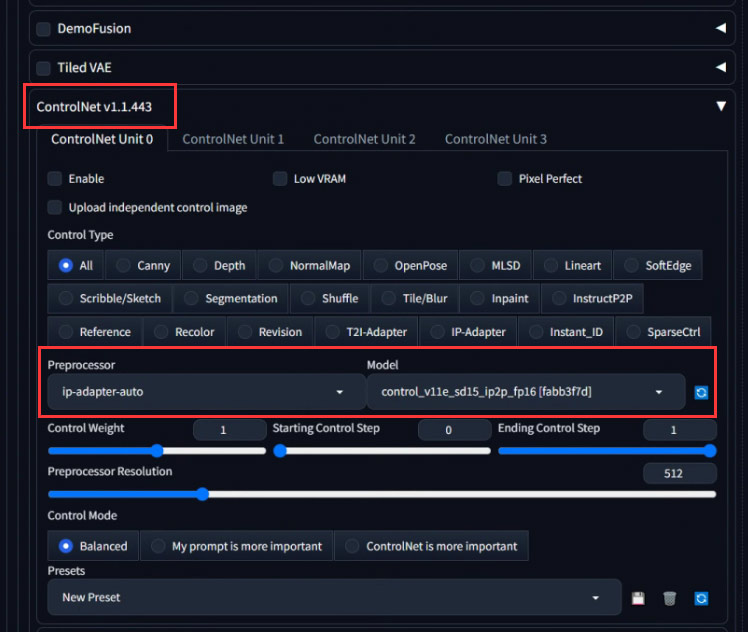The image size is (748, 632).
Task: Toggle the Low VRAM checkbox
Action: (x=280, y=179)
